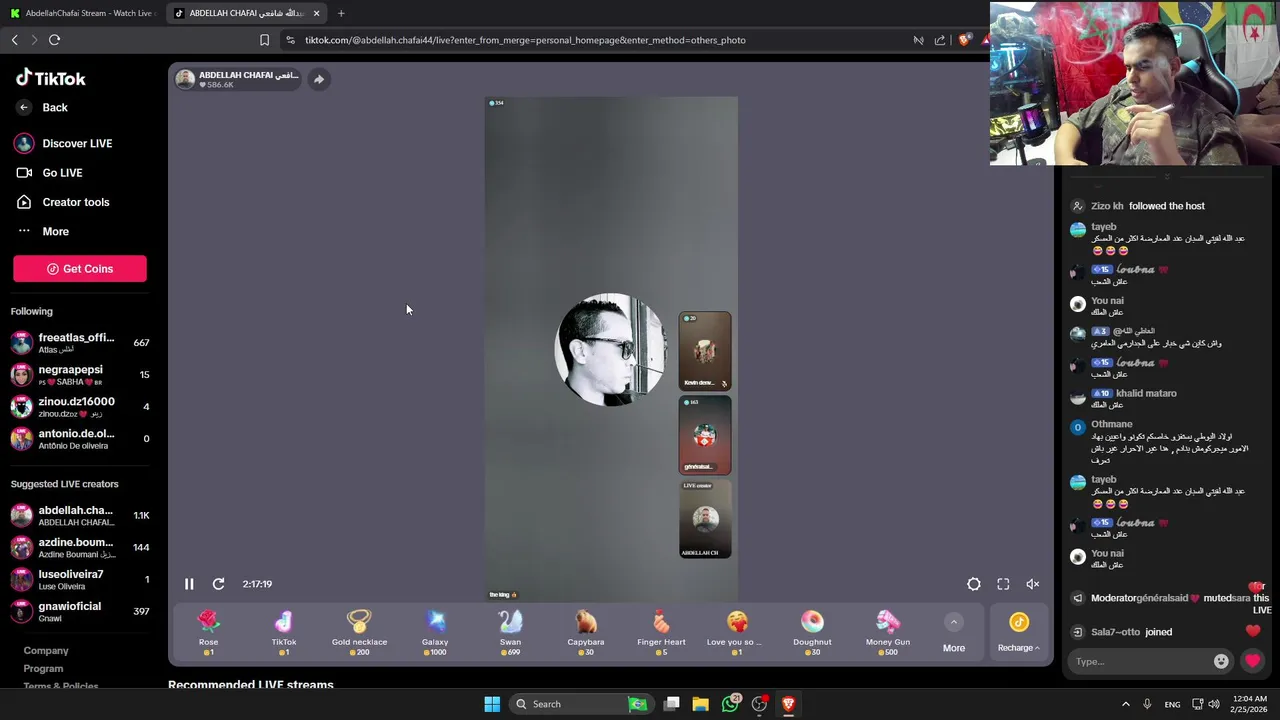1280x720 pixels.
Task: Open suggested creator azdine.boum...
Action: coord(80,548)
